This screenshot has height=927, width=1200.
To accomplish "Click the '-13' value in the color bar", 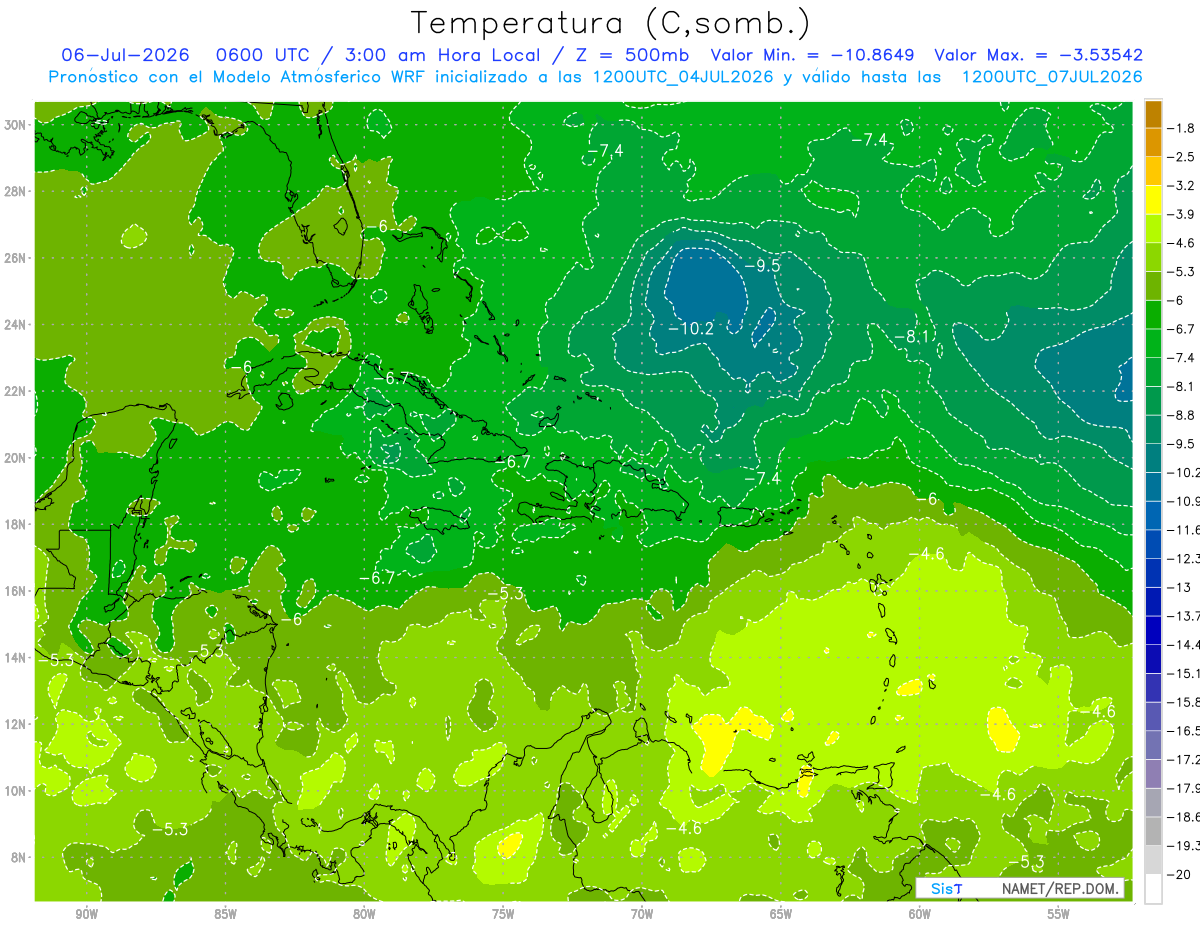I will click(x=1180, y=587).
